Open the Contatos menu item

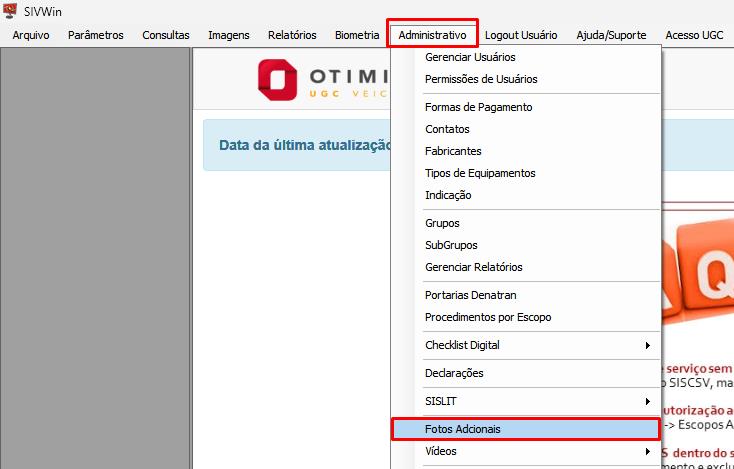point(447,129)
